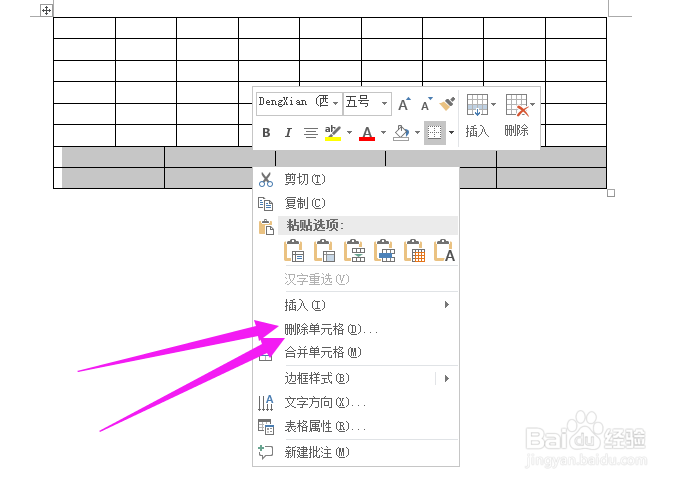The image size is (685, 484).
Task: Click the table properties icon
Action: coord(266,427)
